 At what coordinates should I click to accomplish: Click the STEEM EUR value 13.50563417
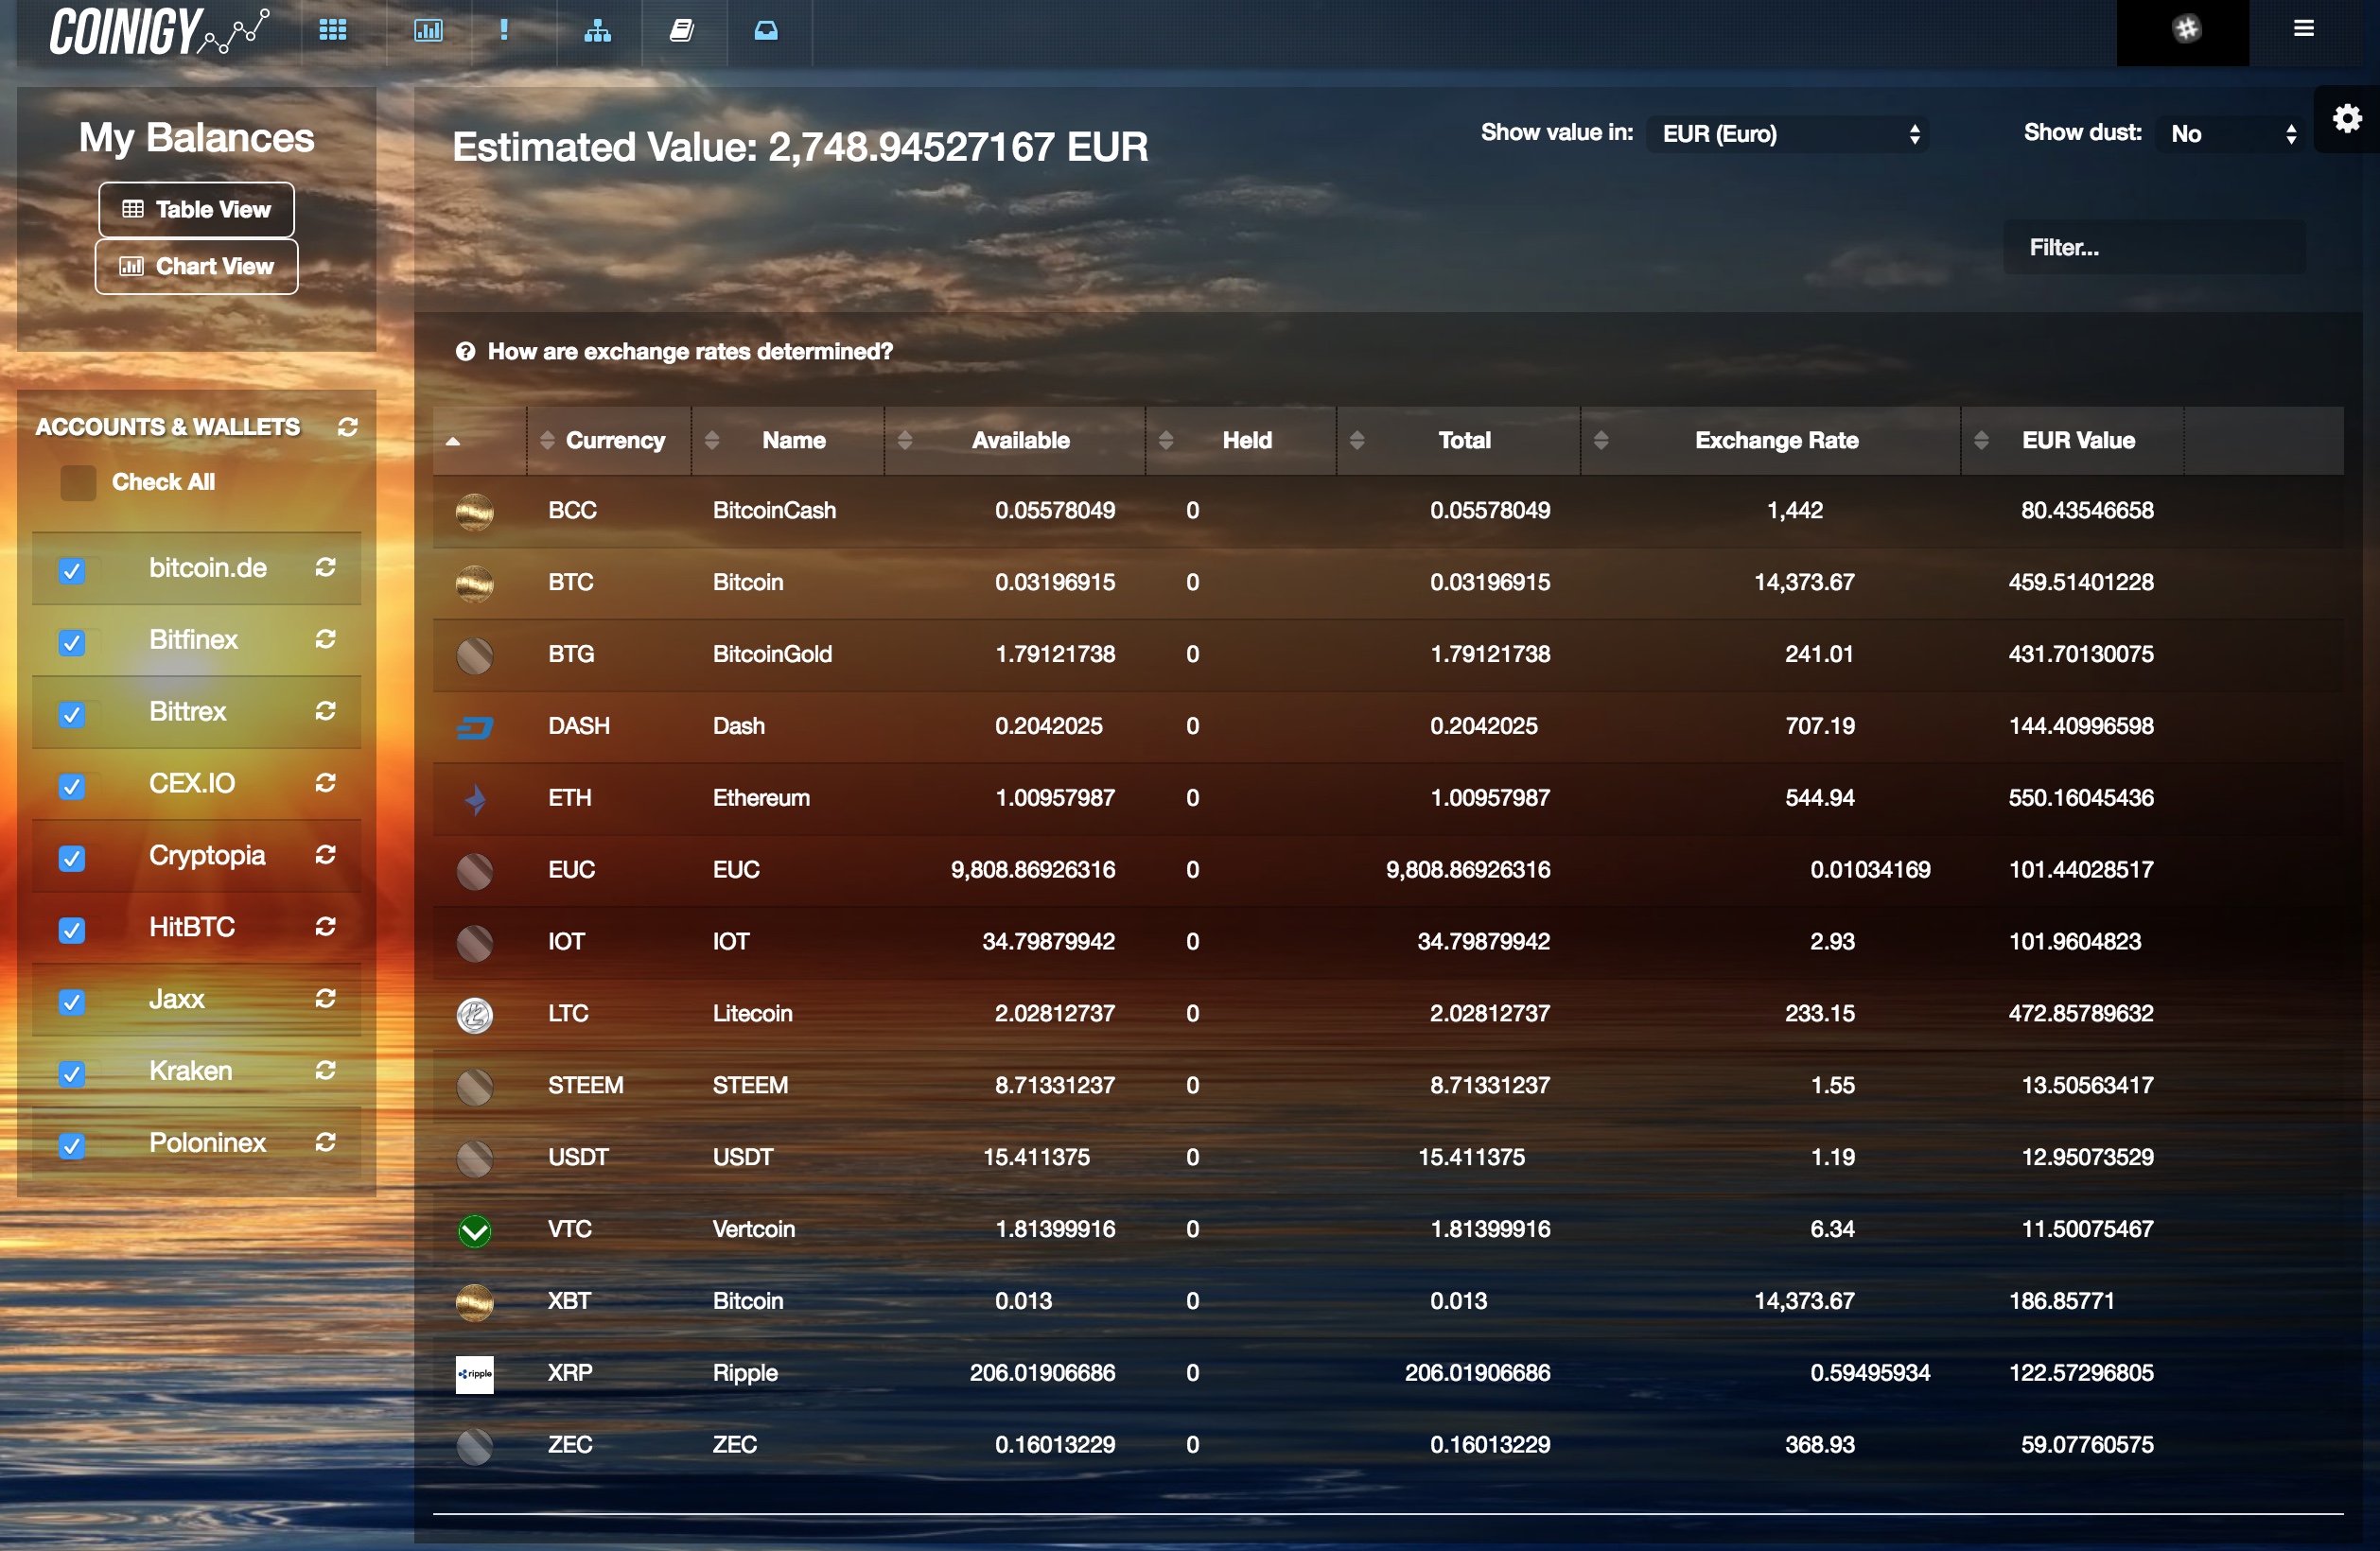(2087, 1086)
